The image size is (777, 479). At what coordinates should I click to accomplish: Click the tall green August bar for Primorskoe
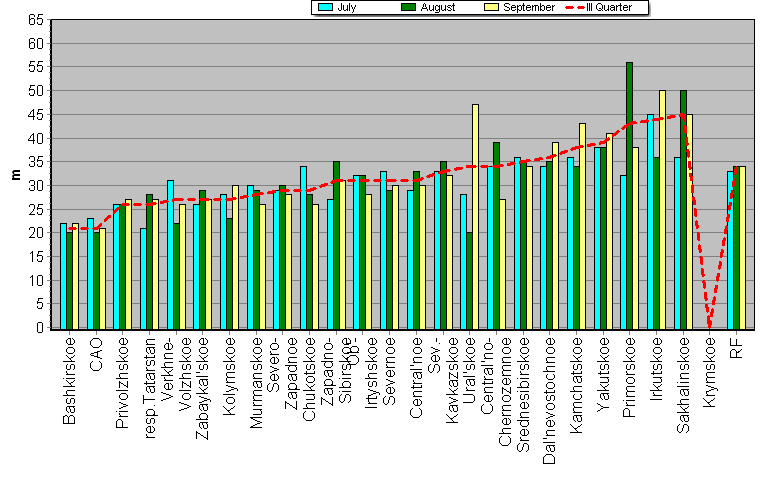pyautogui.click(x=629, y=196)
